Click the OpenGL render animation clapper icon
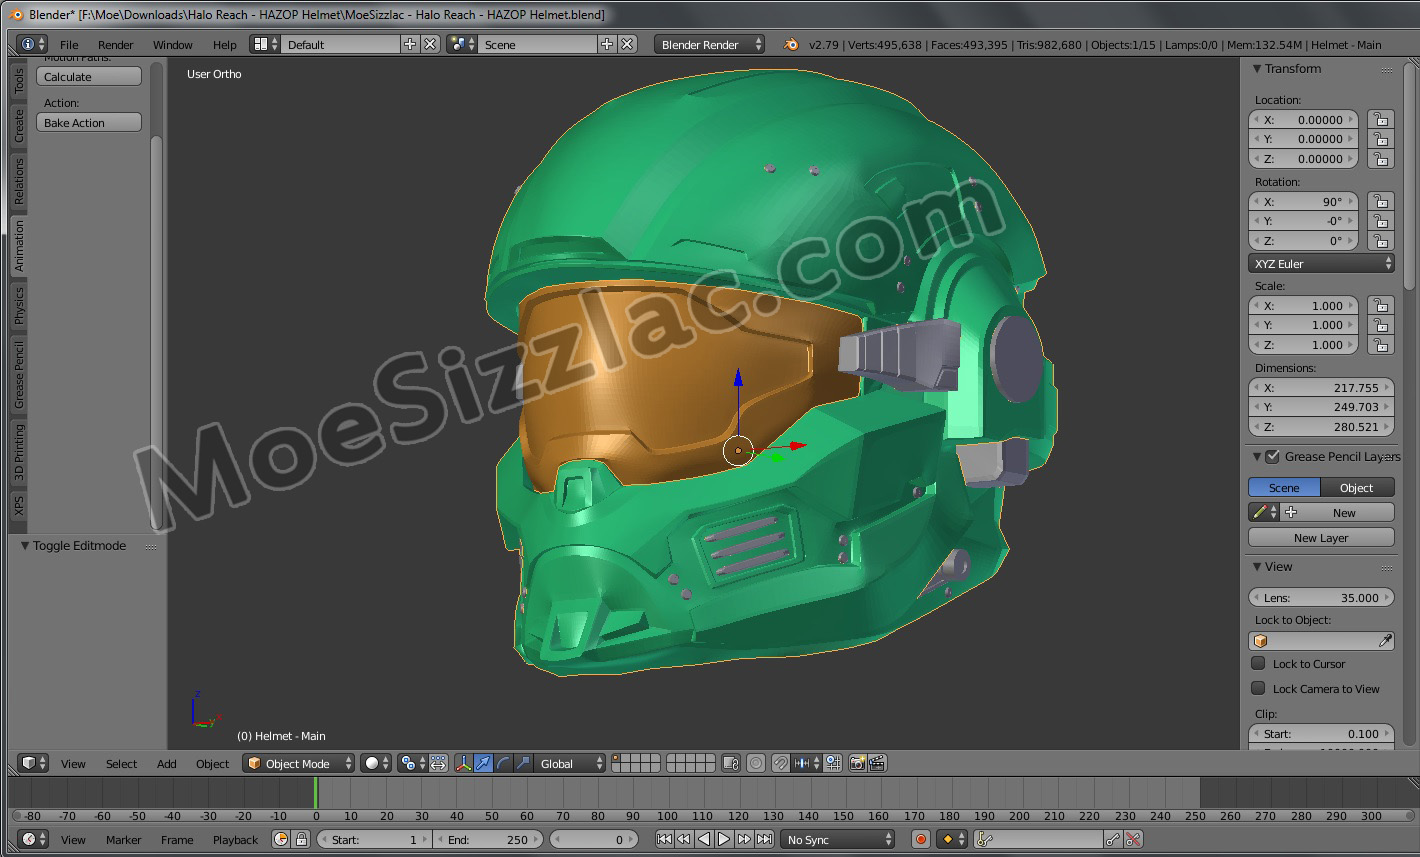Viewport: 1420px width, 857px height. pos(877,763)
